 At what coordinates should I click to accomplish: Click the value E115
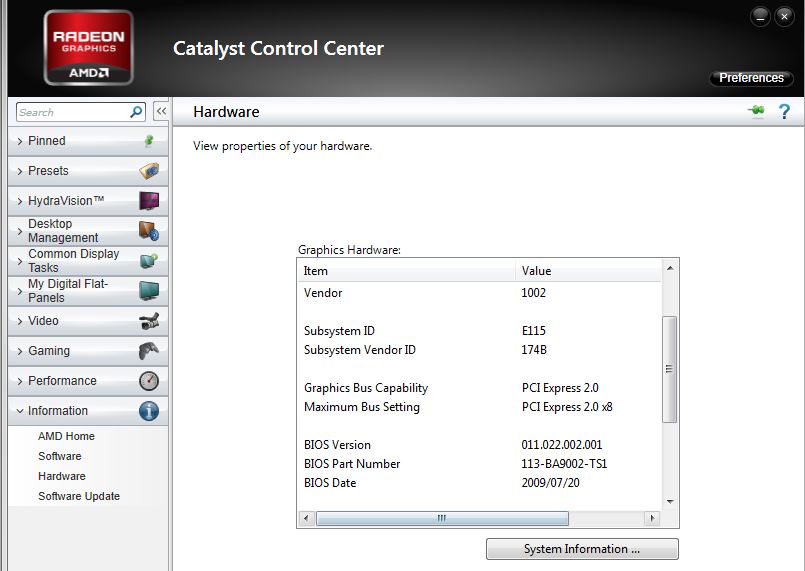533,331
